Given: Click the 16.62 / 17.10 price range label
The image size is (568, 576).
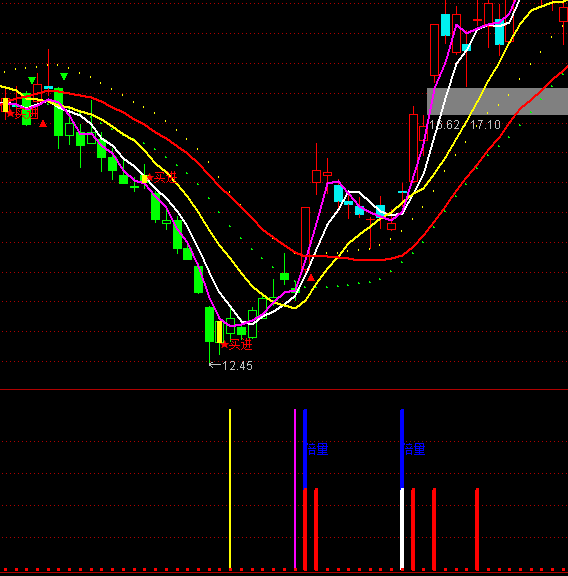Looking at the screenshot, I should (x=465, y=125).
